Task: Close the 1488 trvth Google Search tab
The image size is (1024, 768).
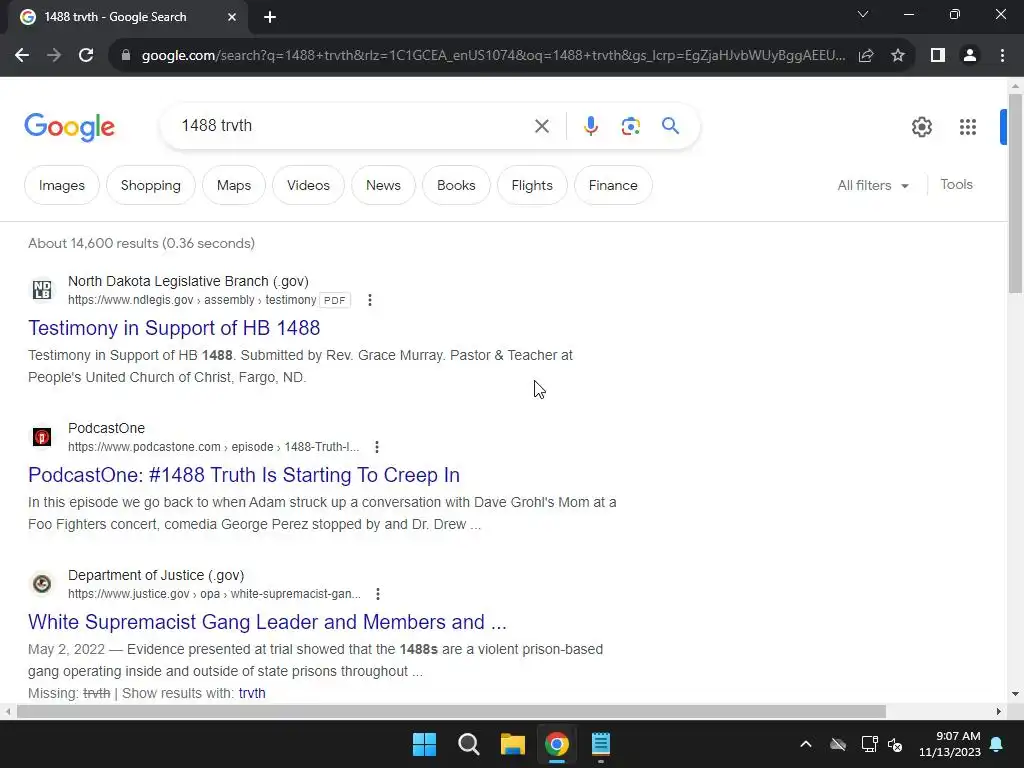Action: pos(232,18)
